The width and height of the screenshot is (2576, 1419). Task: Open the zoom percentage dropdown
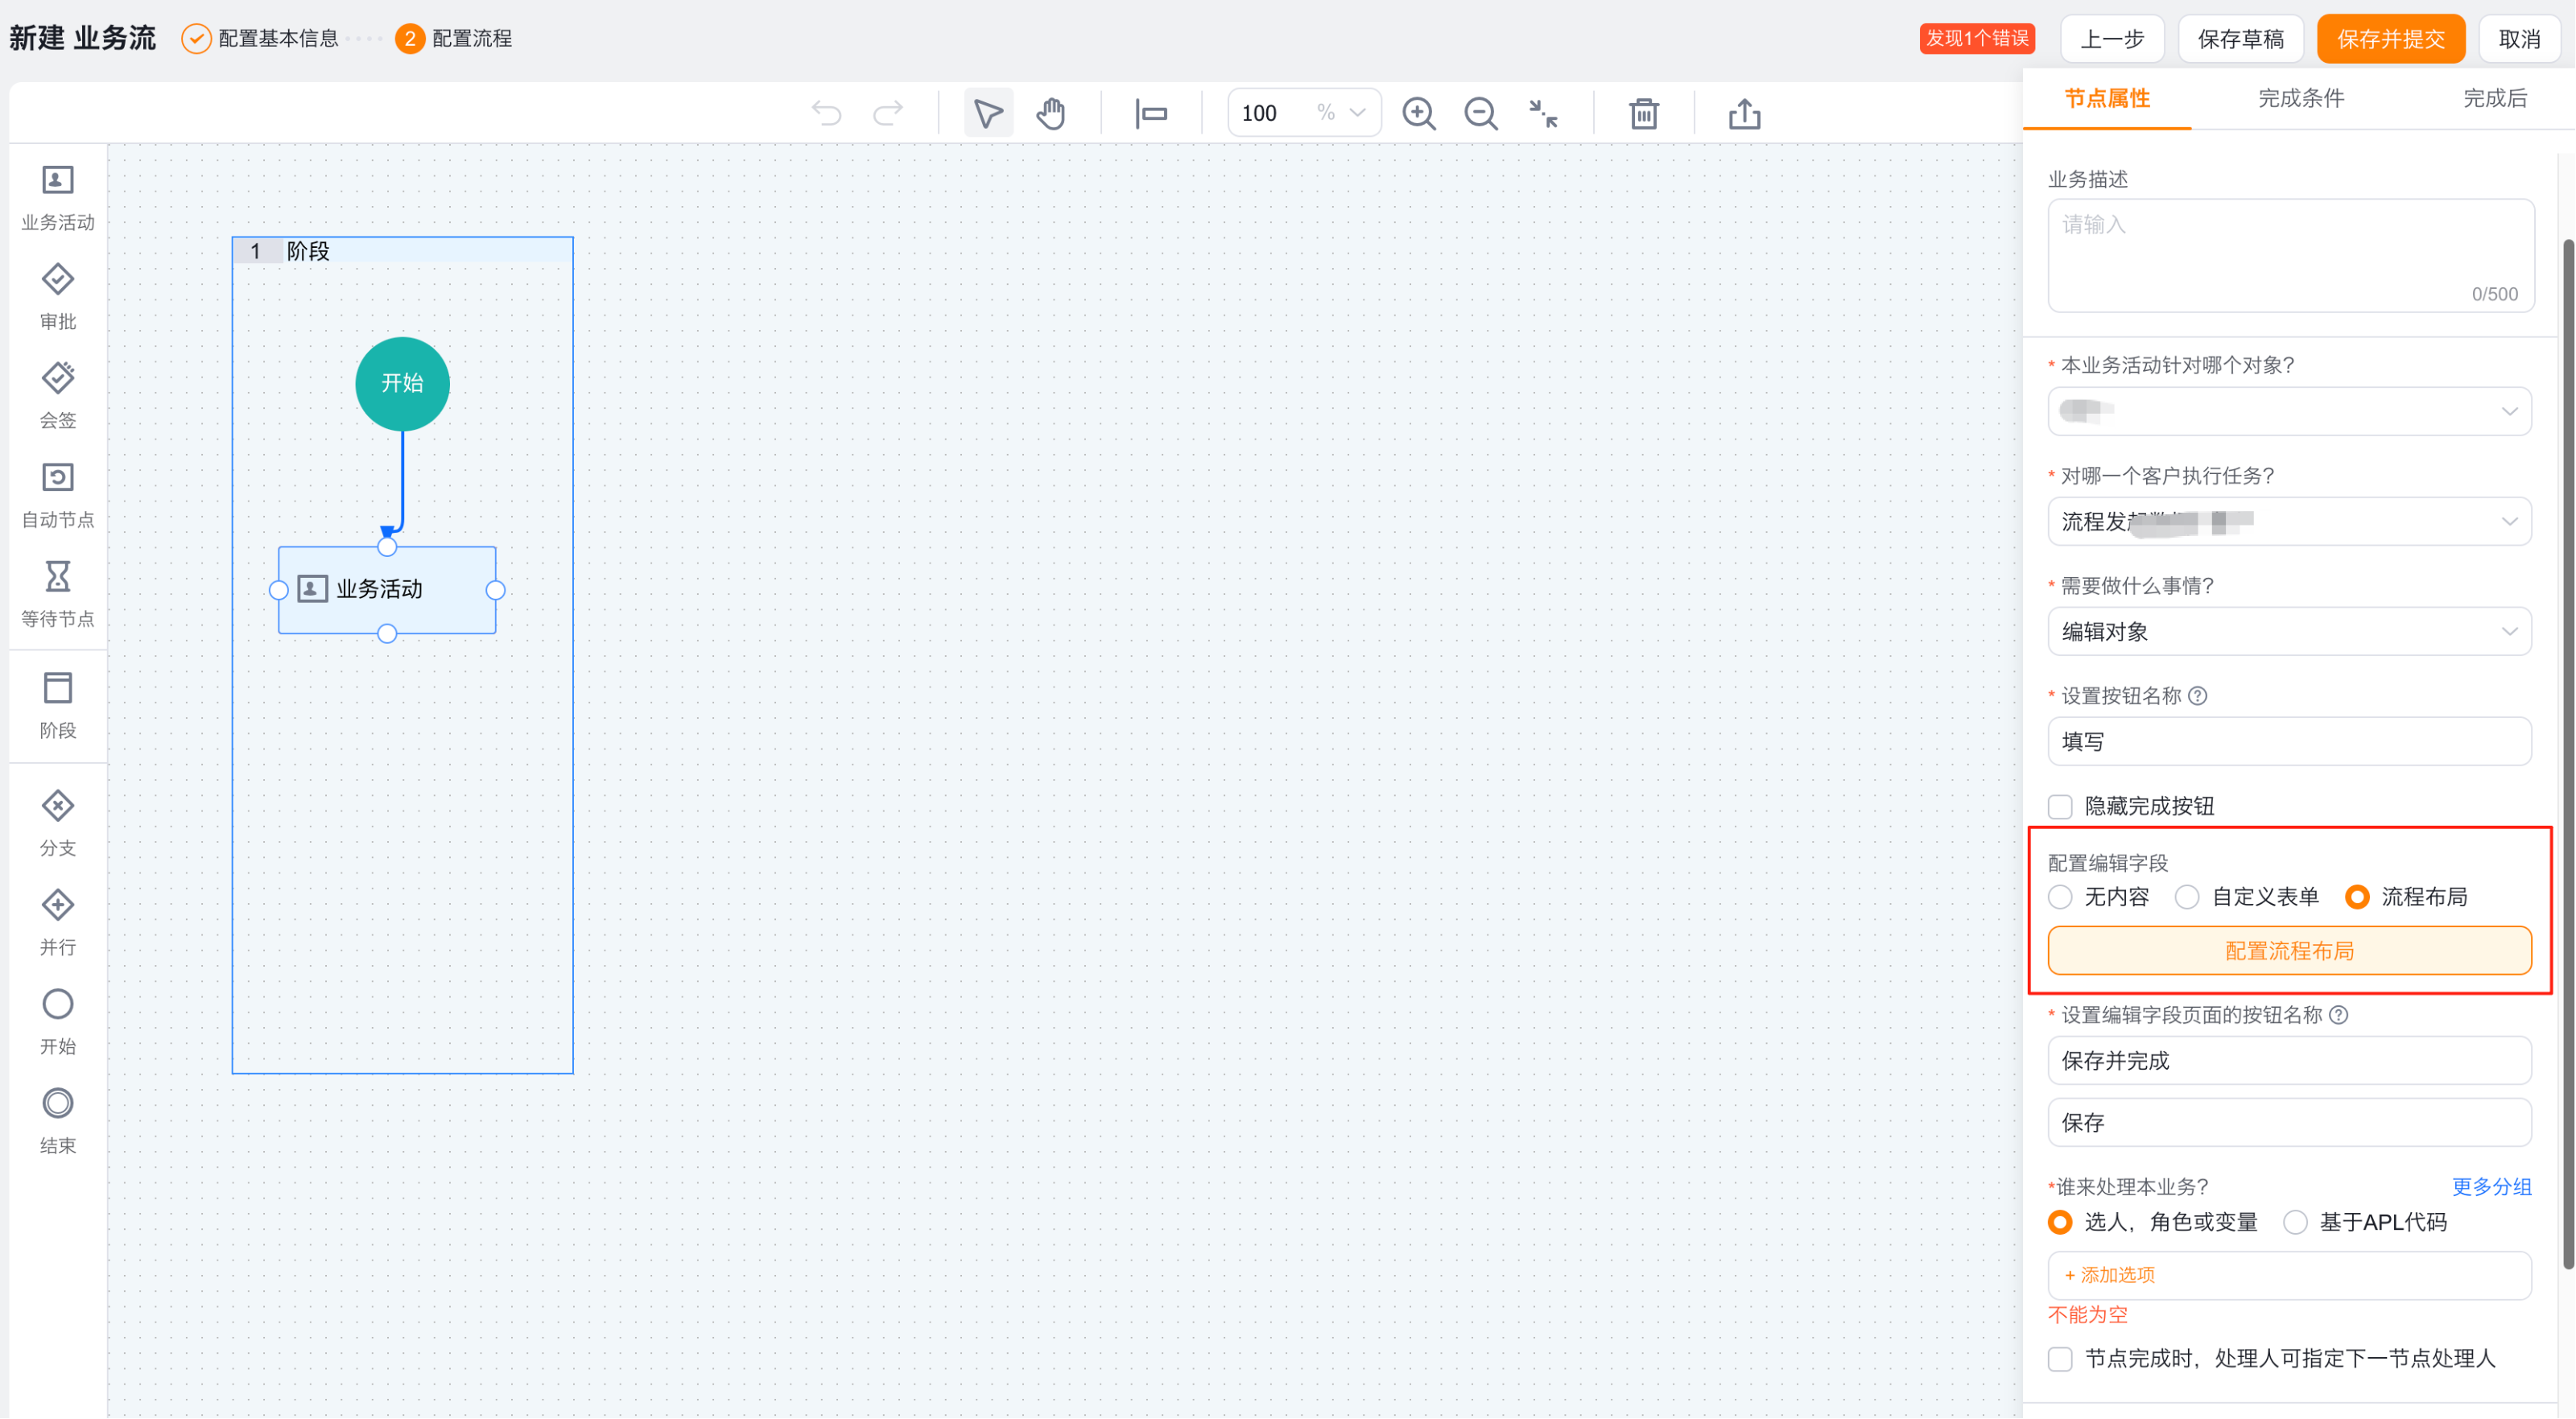[x=1356, y=113]
